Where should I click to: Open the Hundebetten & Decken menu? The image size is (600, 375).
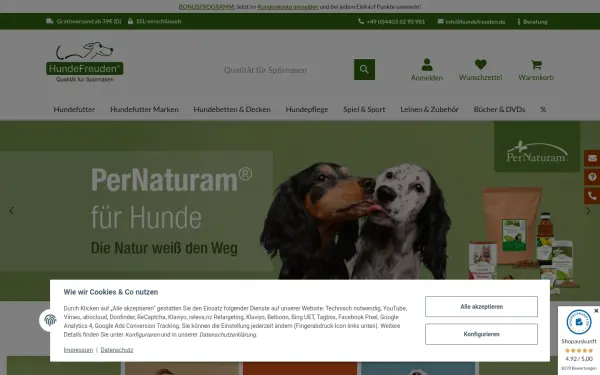pyautogui.click(x=232, y=109)
